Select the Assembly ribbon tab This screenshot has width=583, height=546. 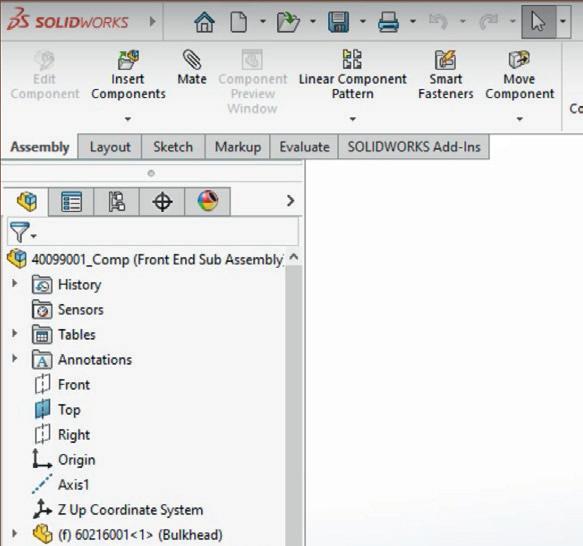coord(40,147)
